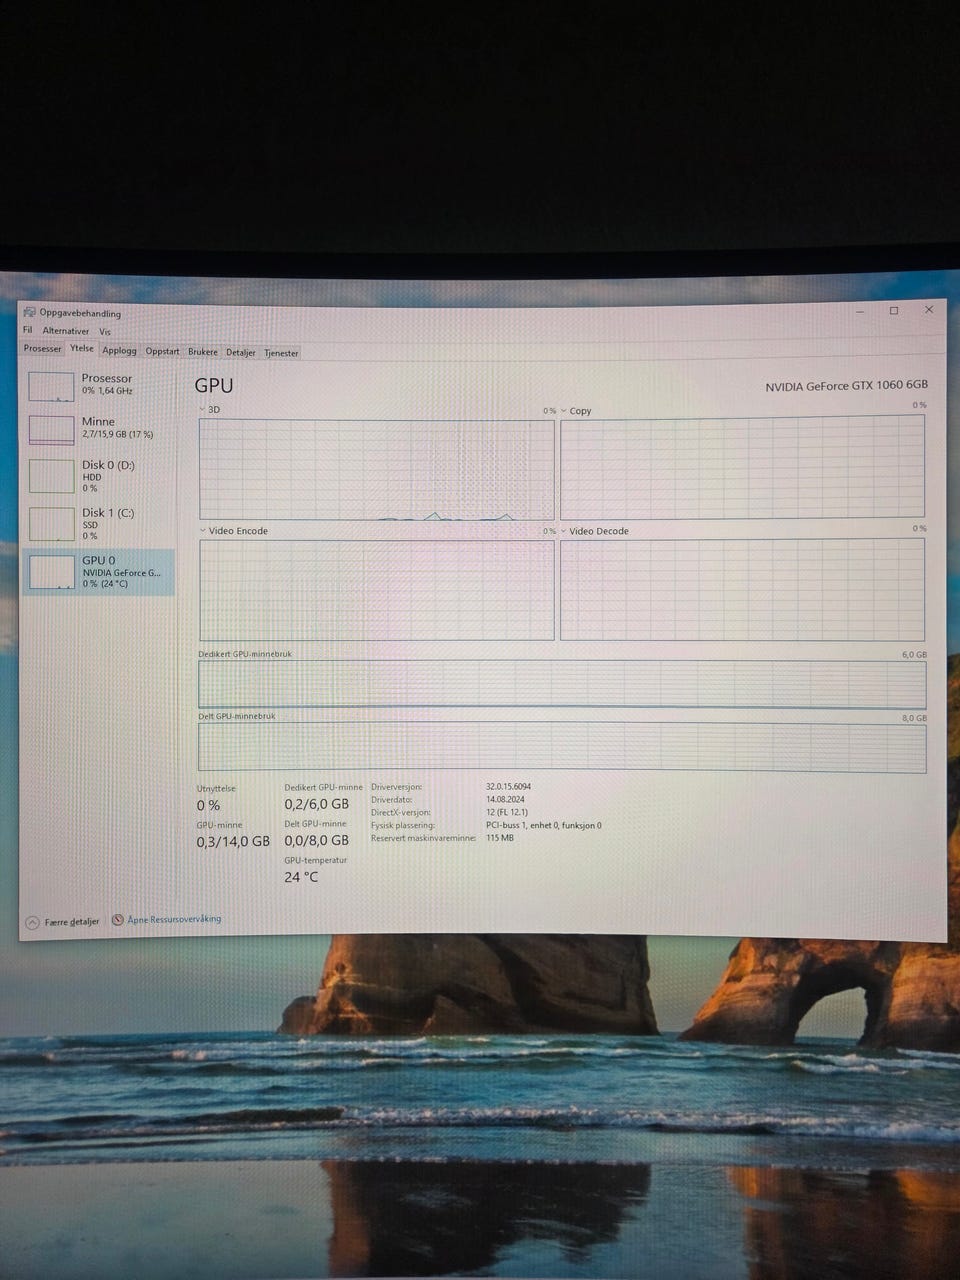Click the 0,0/8,0 GB shared memory value
The height and width of the screenshot is (1280, 960).
[x=317, y=841]
